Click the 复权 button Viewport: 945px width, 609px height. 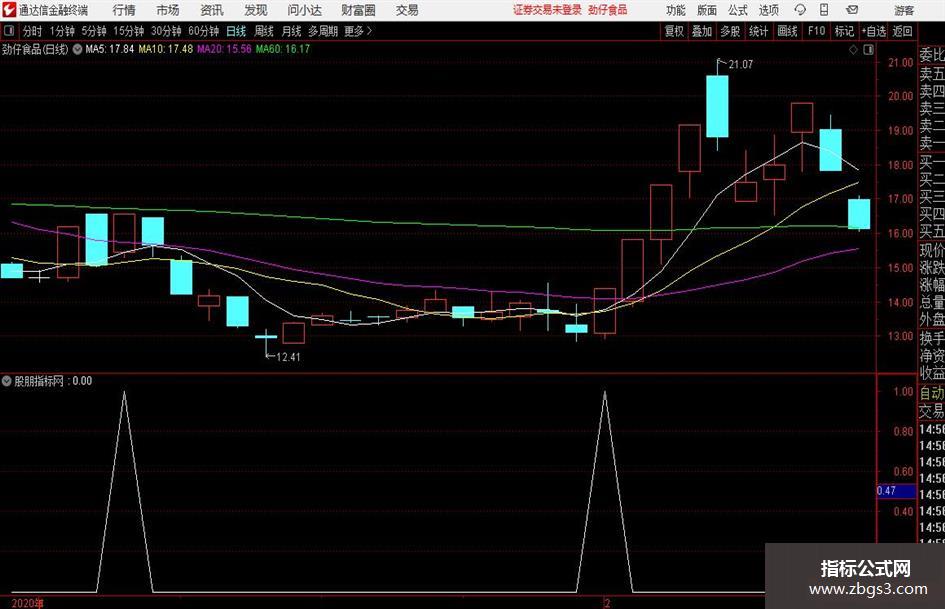tap(674, 31)
